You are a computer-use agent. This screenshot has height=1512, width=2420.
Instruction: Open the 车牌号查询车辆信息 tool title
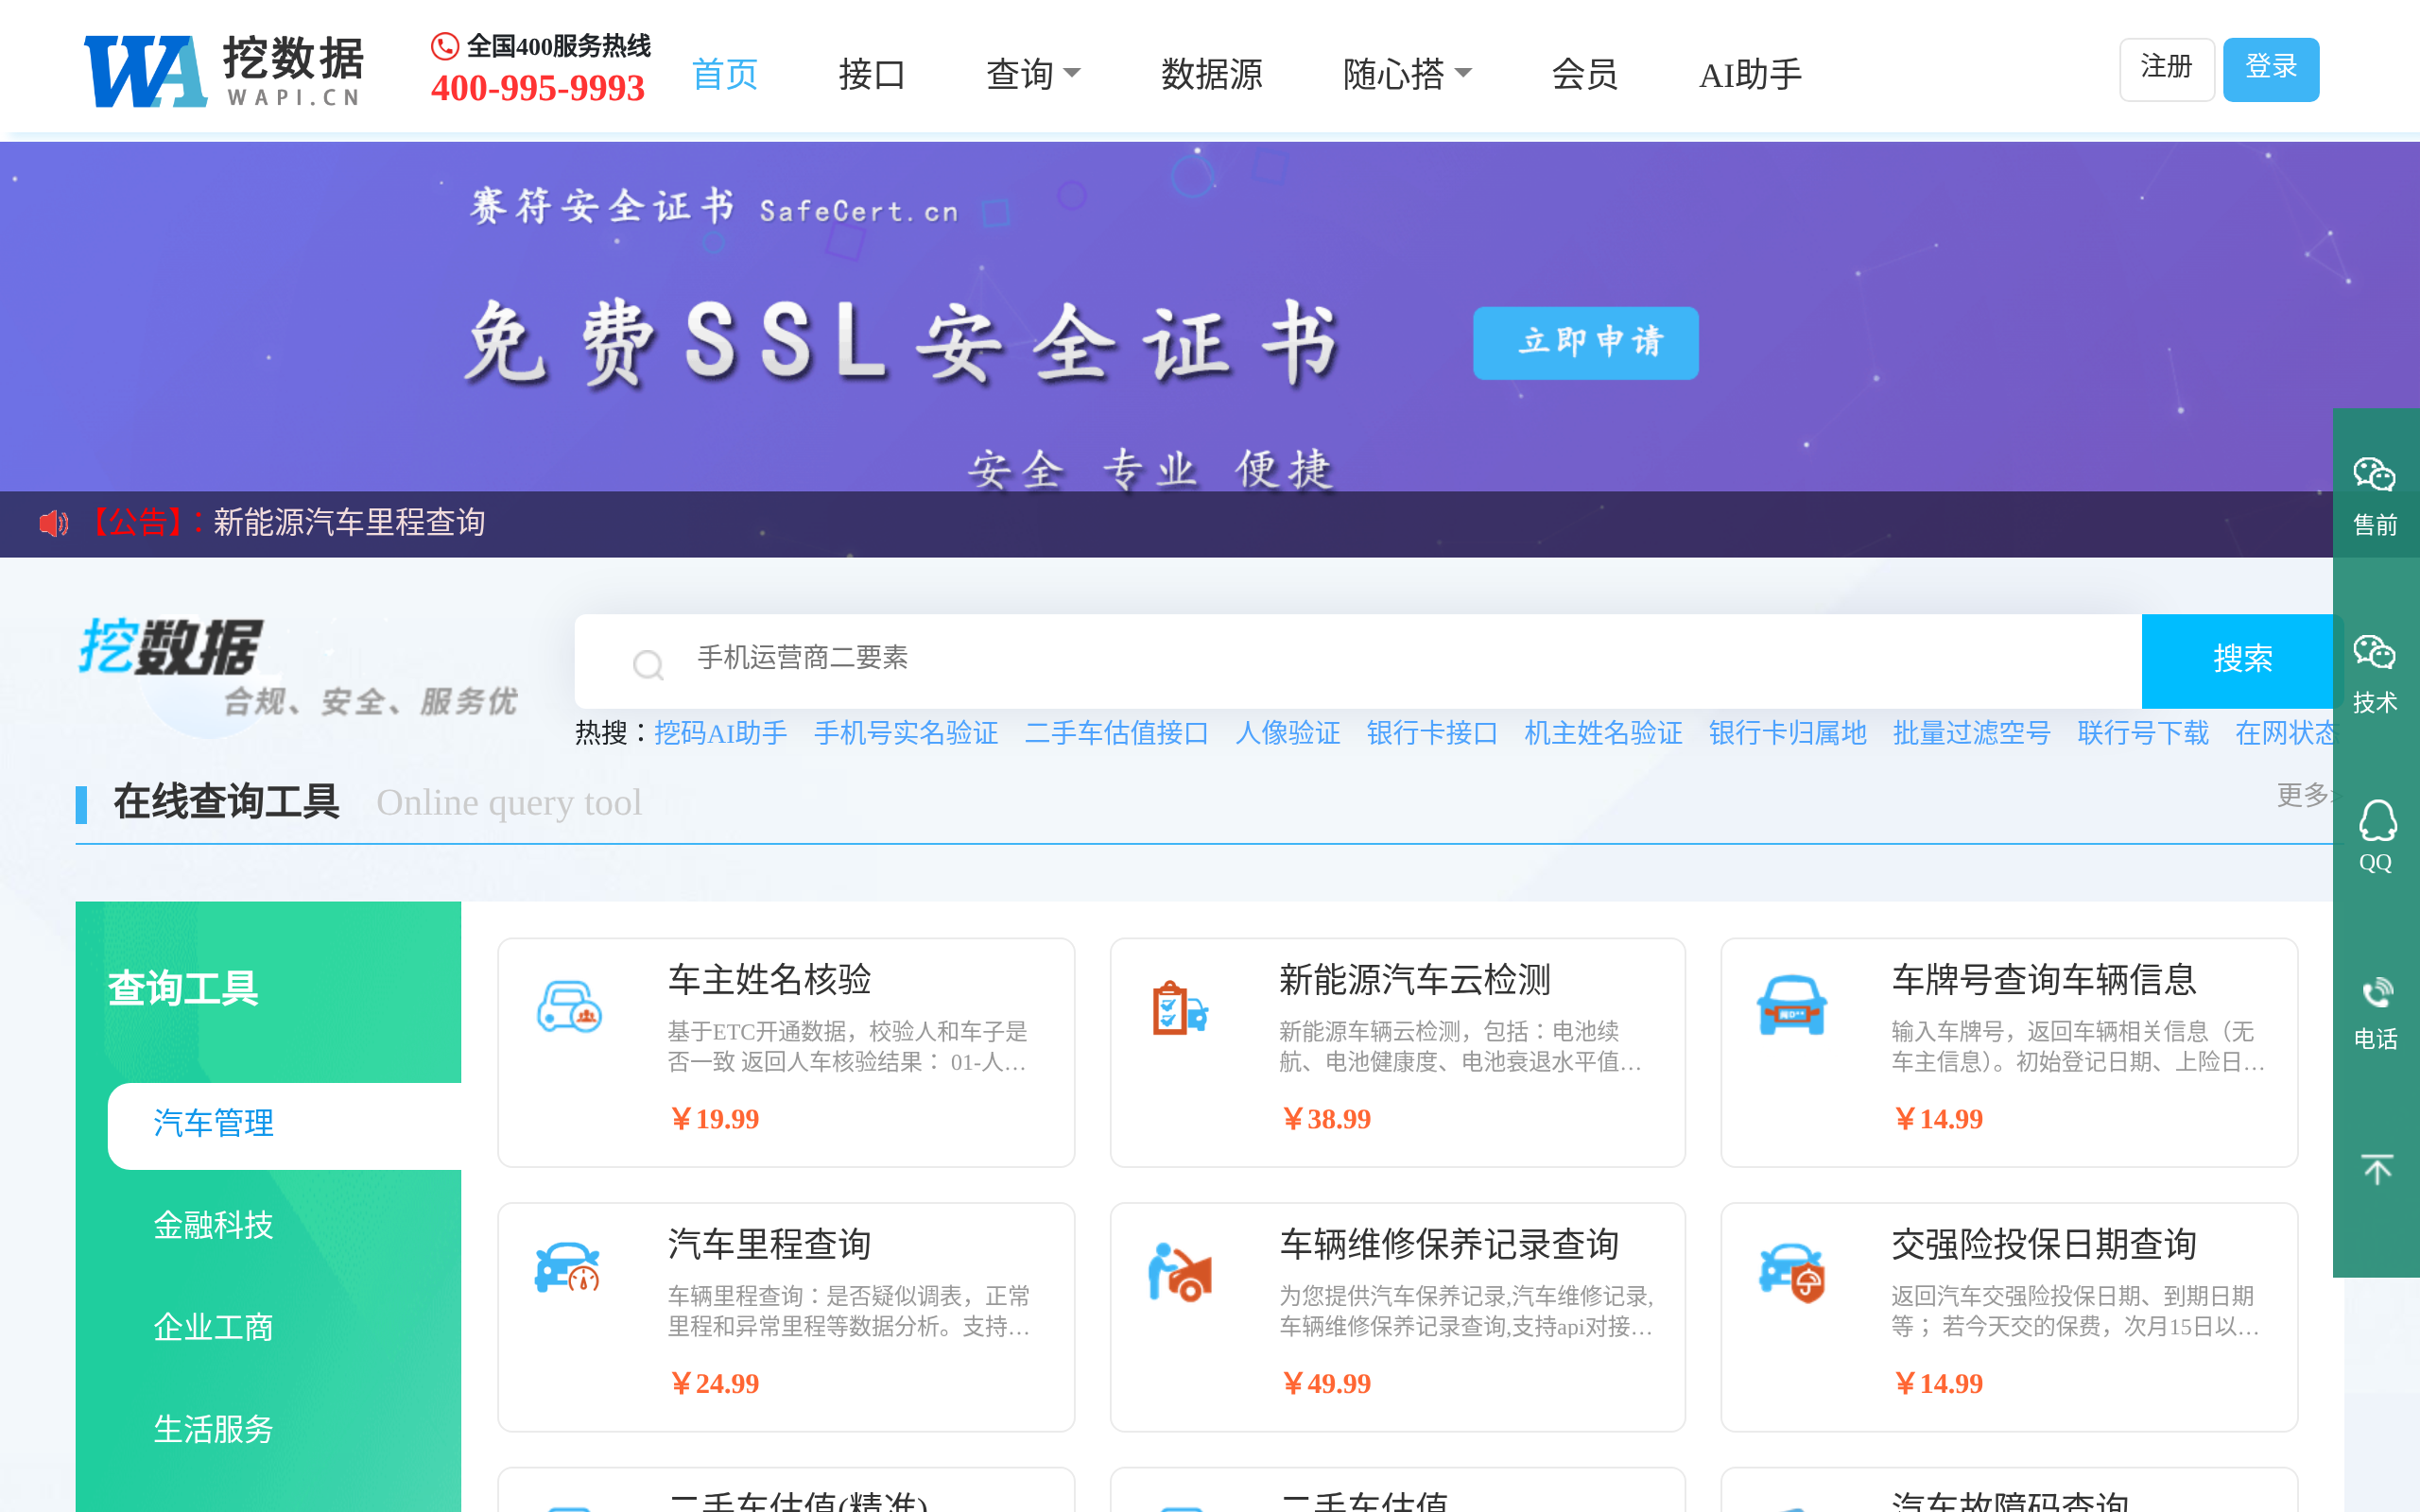2043,980
